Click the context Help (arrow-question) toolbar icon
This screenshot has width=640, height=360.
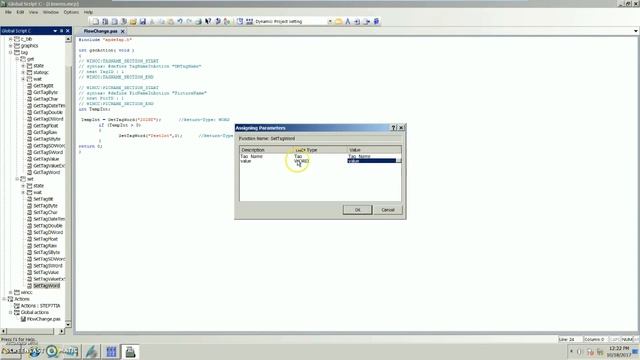click(x=208, y=21)
